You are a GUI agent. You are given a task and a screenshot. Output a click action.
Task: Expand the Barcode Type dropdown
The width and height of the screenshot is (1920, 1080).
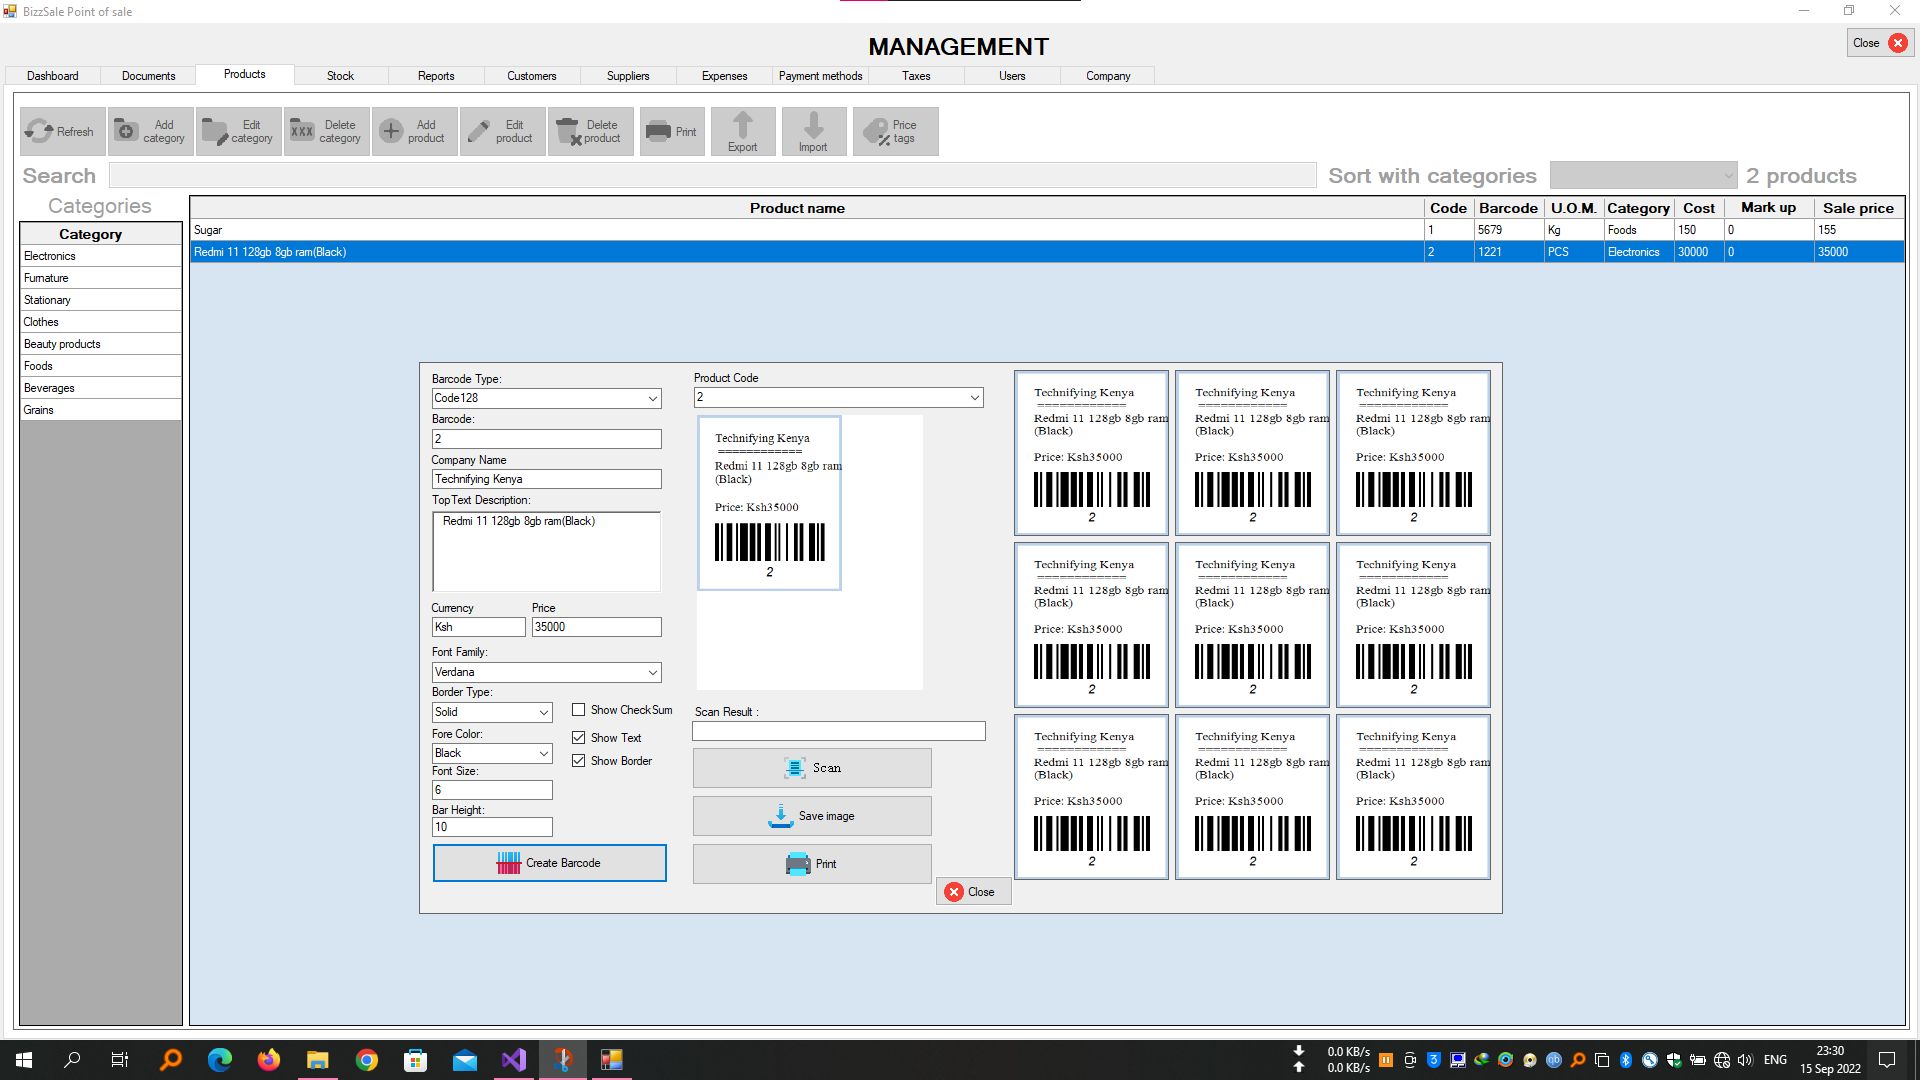652,398
